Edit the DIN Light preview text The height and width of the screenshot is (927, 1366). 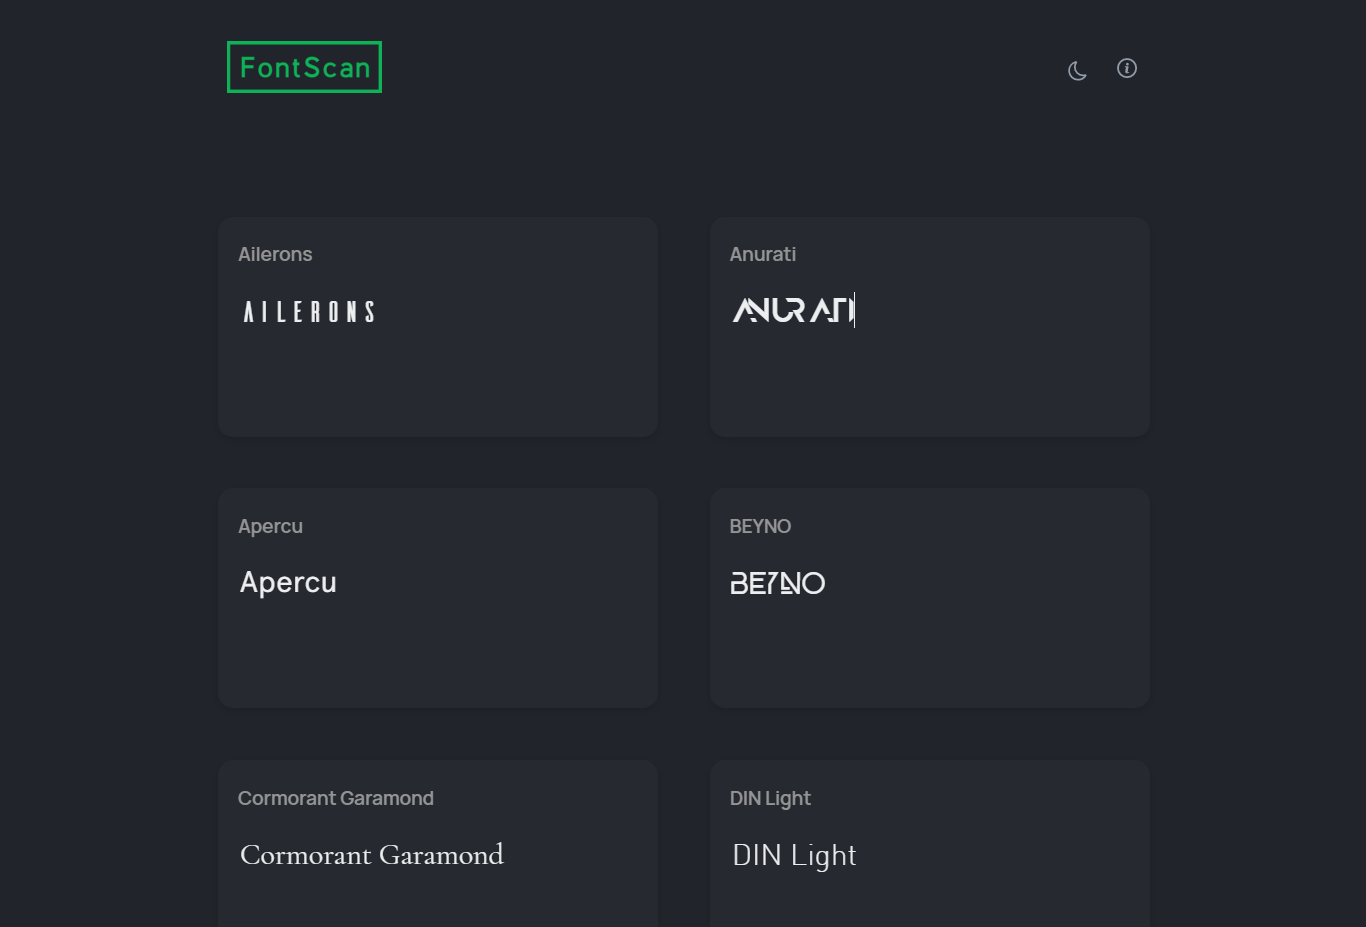[x=794, y=855]
